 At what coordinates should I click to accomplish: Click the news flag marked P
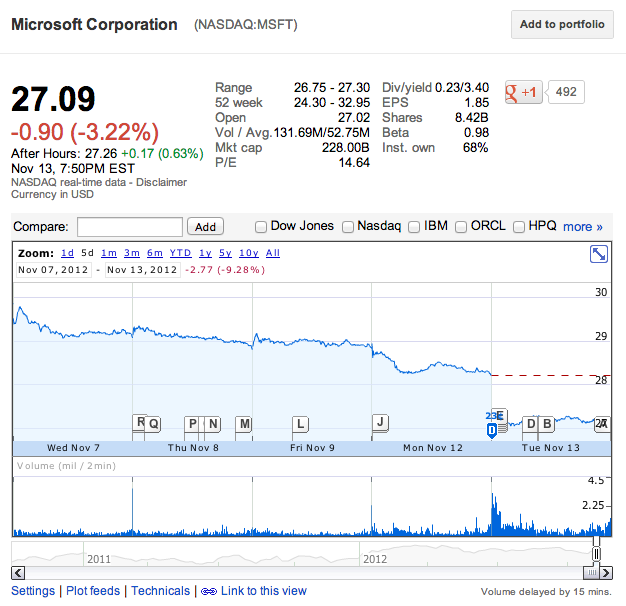click(x=192, y=424)
